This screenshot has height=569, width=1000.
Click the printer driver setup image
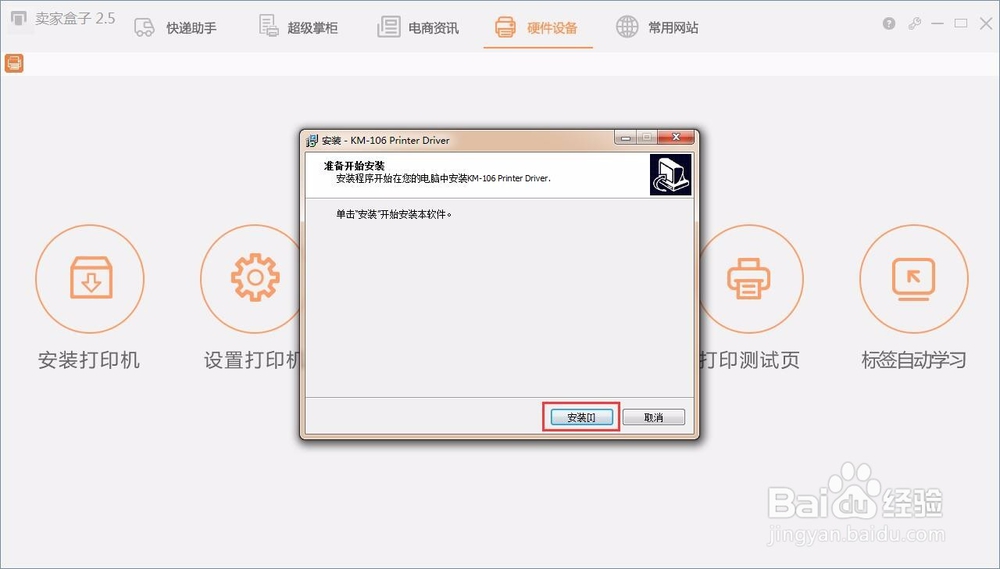670,175
